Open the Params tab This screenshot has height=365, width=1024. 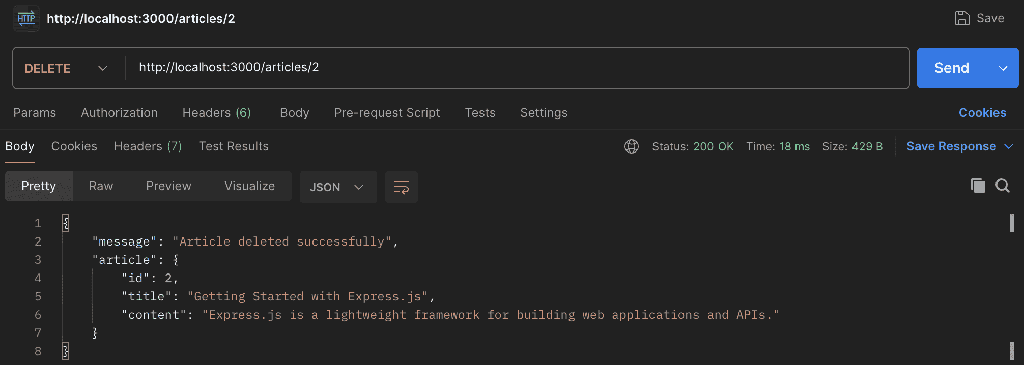point(35,112)
